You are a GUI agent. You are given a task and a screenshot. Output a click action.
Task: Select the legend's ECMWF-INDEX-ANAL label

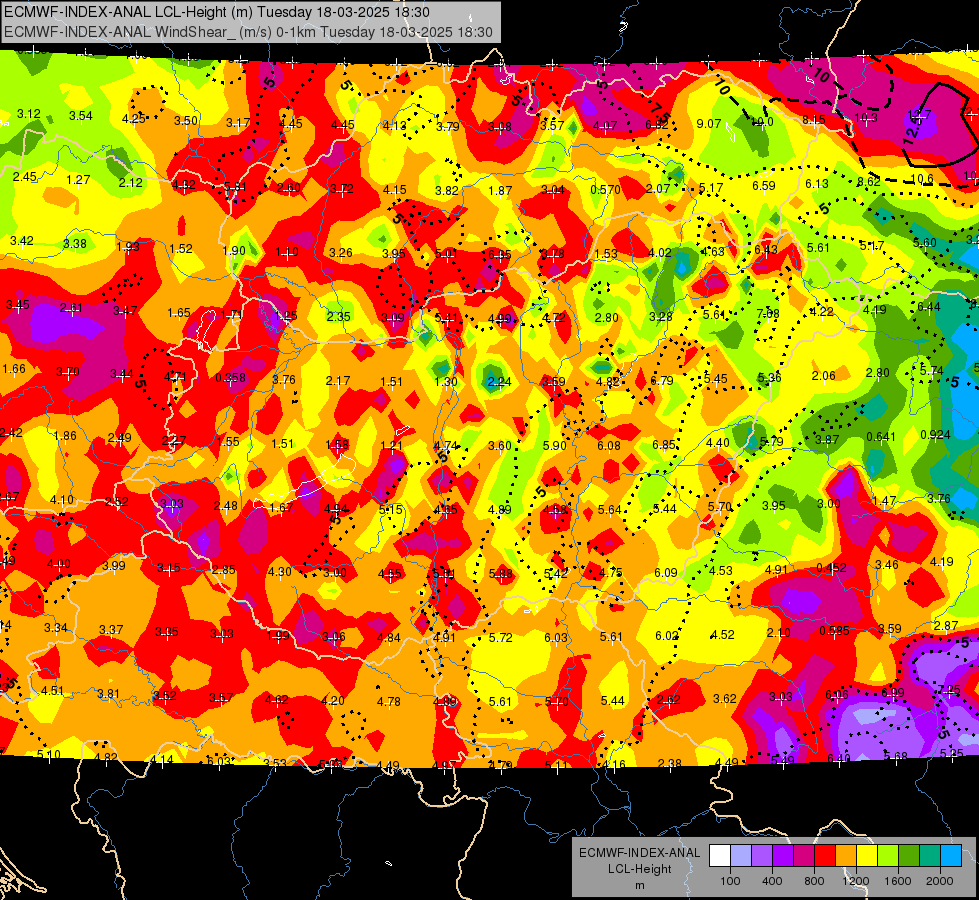click(x=639, y=853)
